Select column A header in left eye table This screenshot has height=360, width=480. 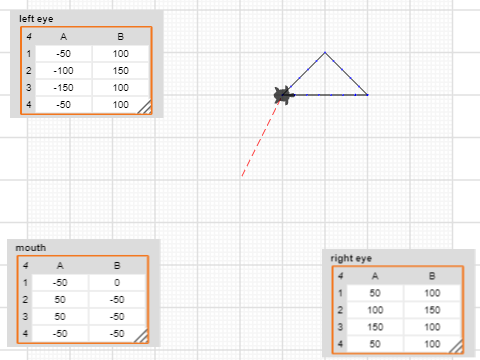pos(63,37)
